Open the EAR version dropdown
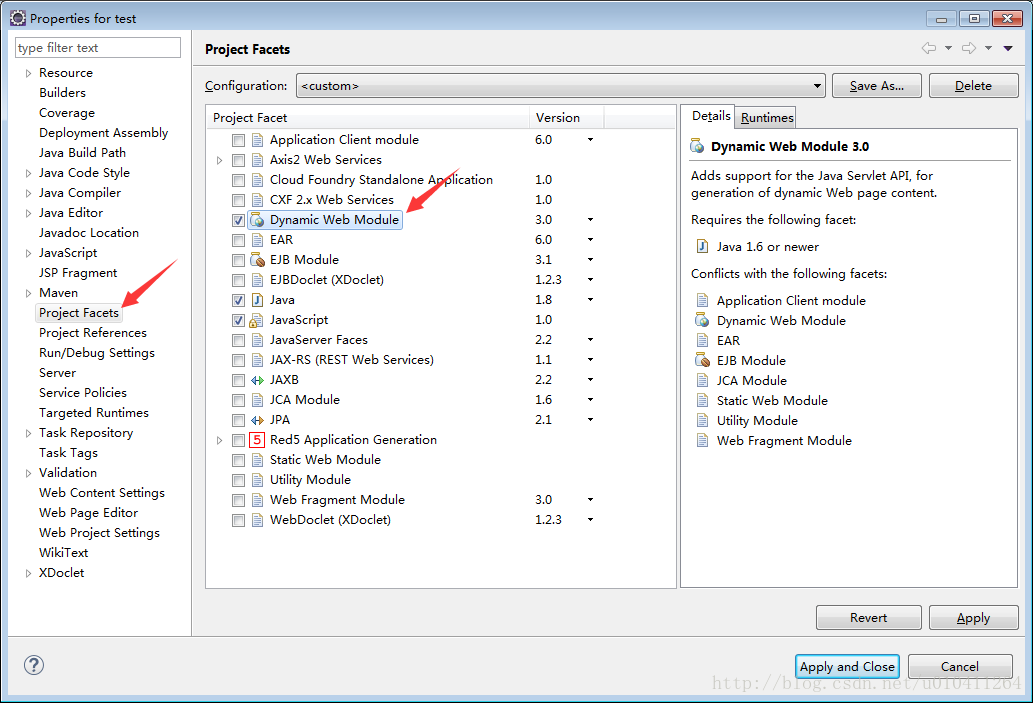 click(x=590, y=240)
